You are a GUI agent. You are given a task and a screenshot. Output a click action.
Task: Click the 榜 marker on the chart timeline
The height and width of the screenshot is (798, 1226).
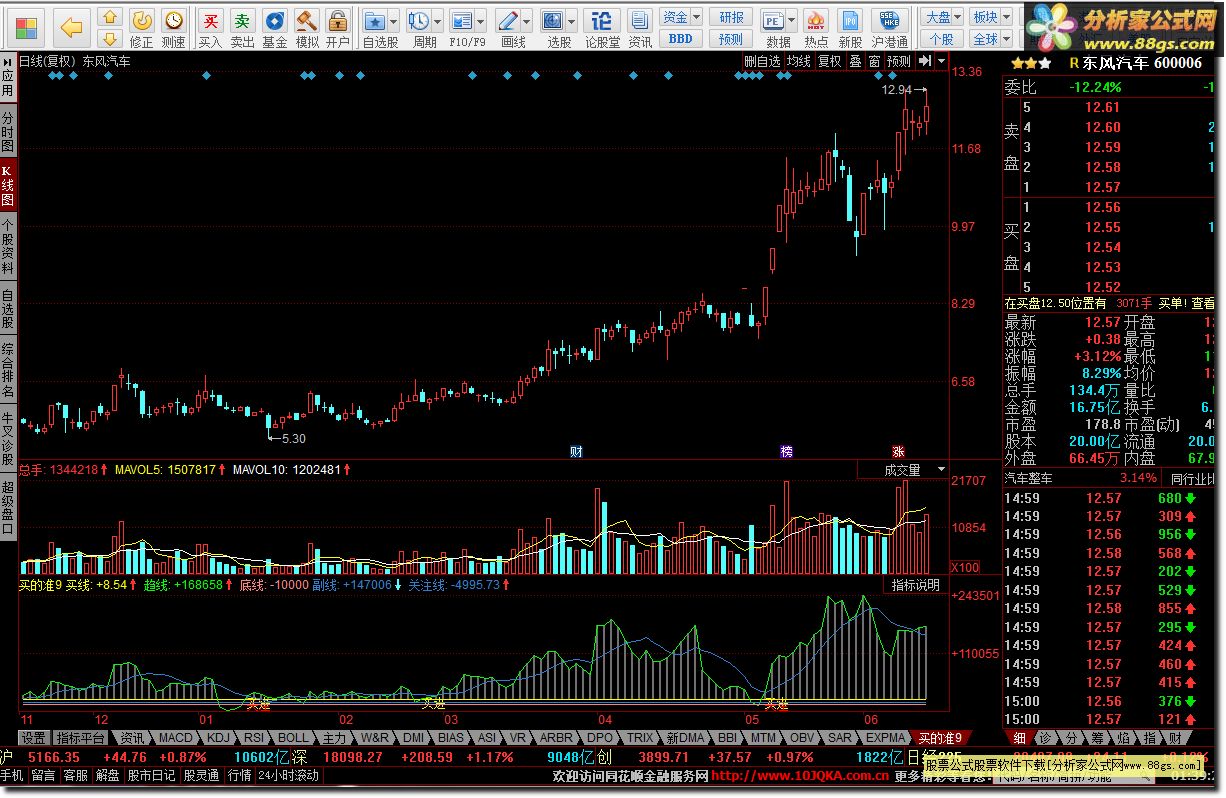[x=786, y=451]
